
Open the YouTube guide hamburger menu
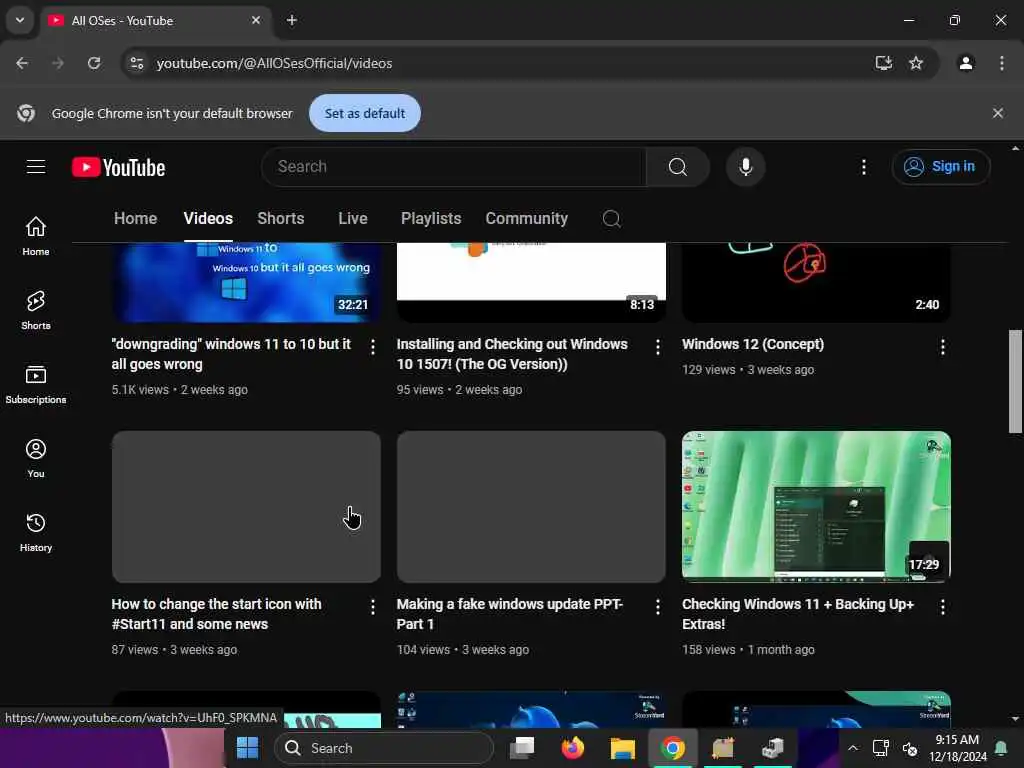coord(36,167)
